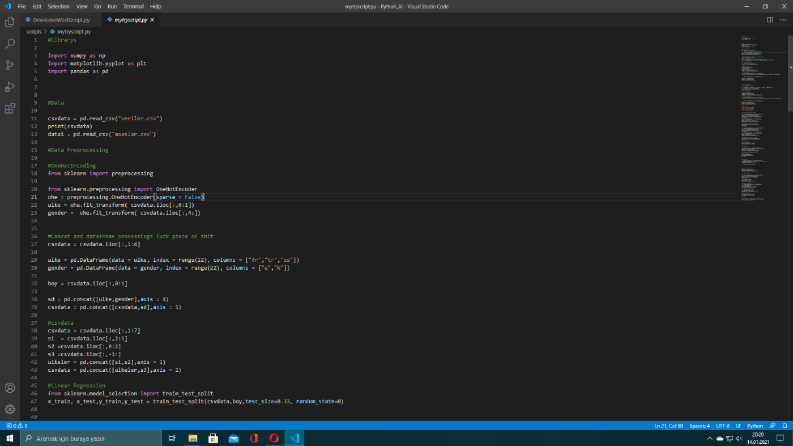Open the File menu
The width and height of the screenshot is (793, 446).
[22, 7]
